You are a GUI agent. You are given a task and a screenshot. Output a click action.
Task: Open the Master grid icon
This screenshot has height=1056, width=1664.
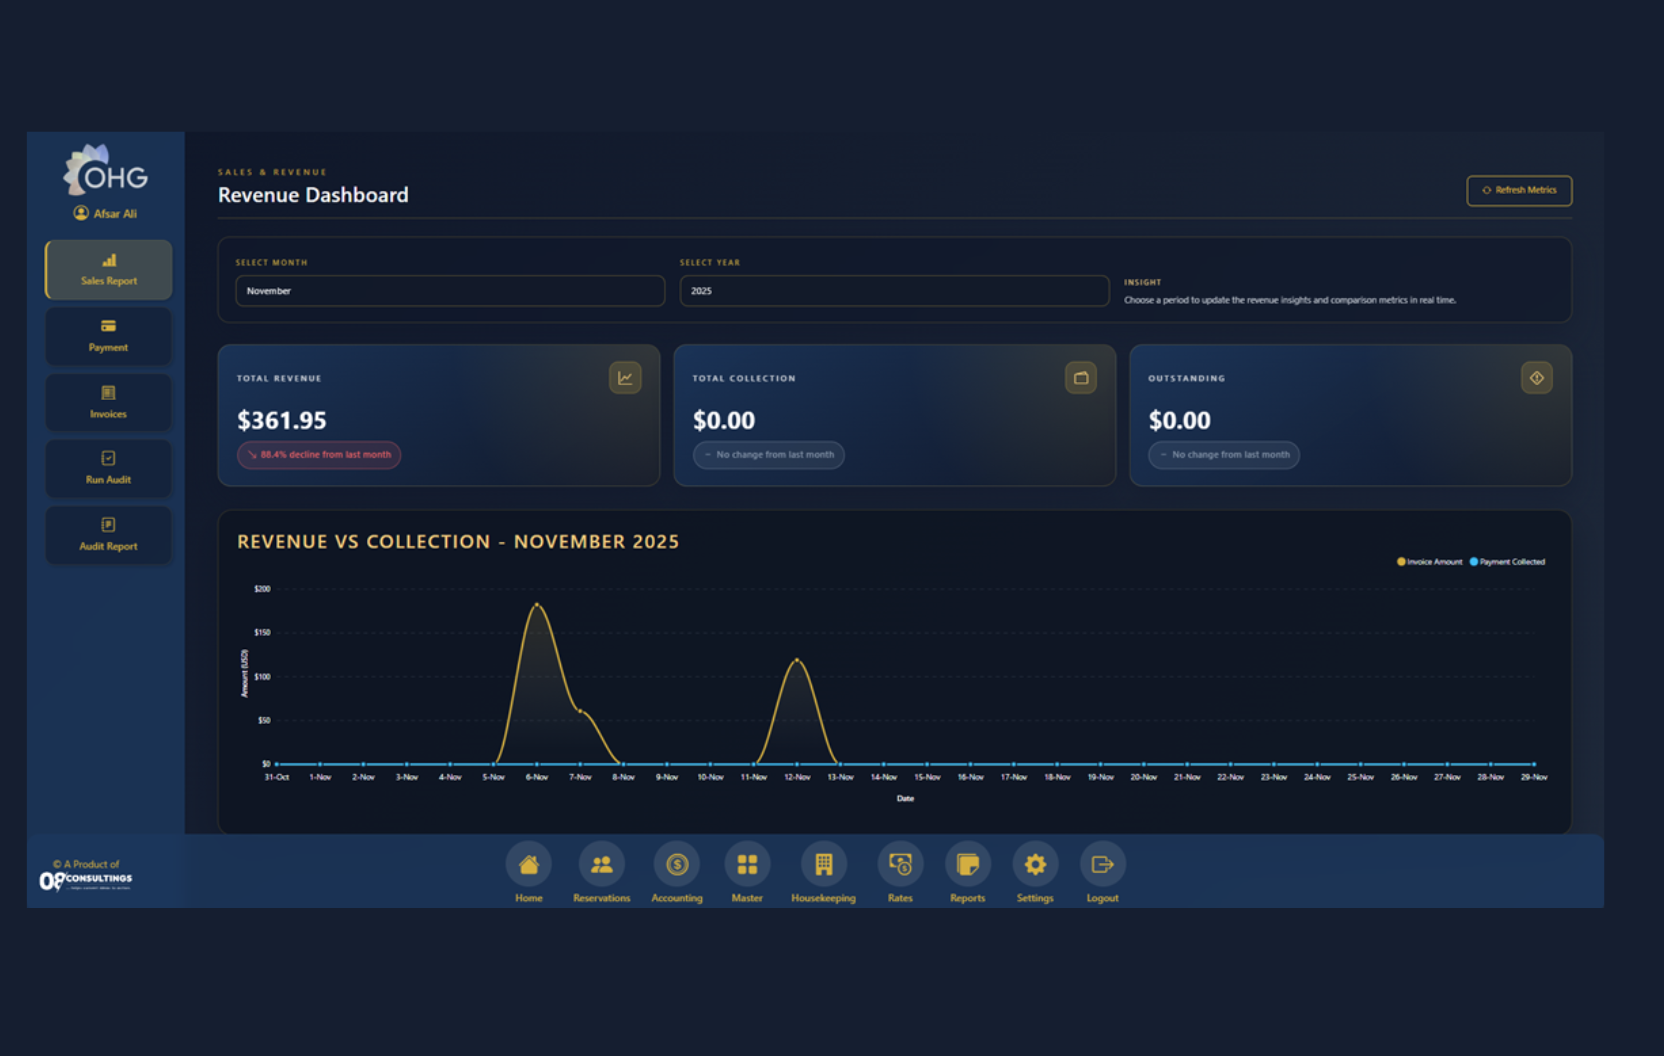tap(747, 865)
